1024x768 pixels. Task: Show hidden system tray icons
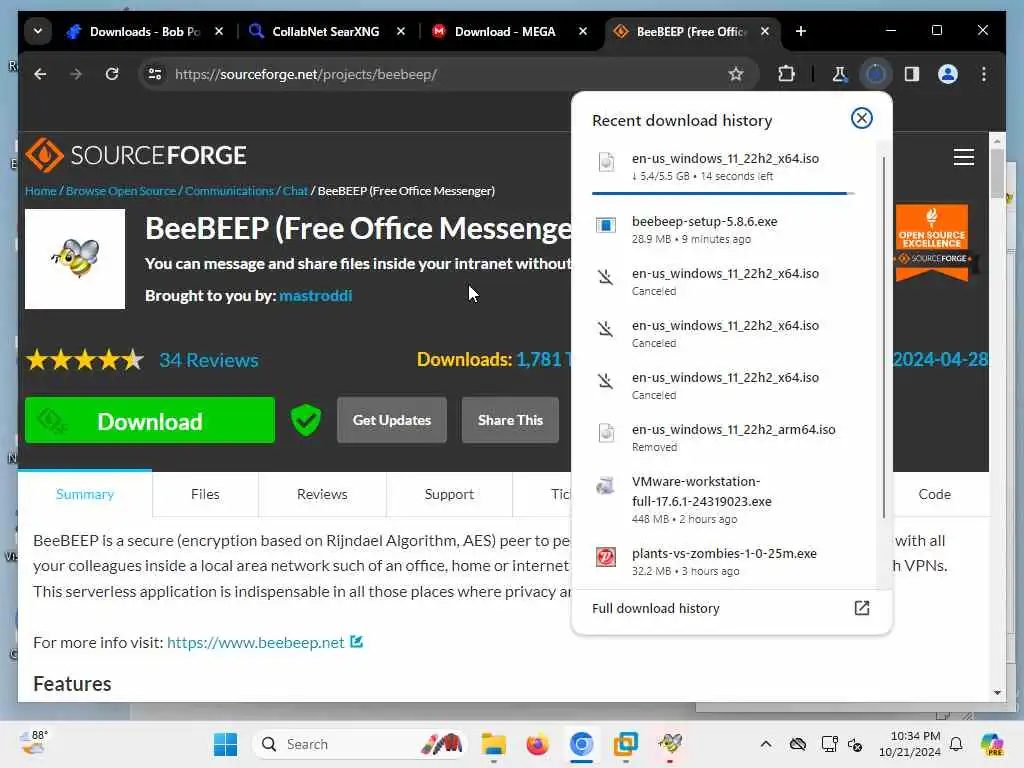[x=766, y=744]
